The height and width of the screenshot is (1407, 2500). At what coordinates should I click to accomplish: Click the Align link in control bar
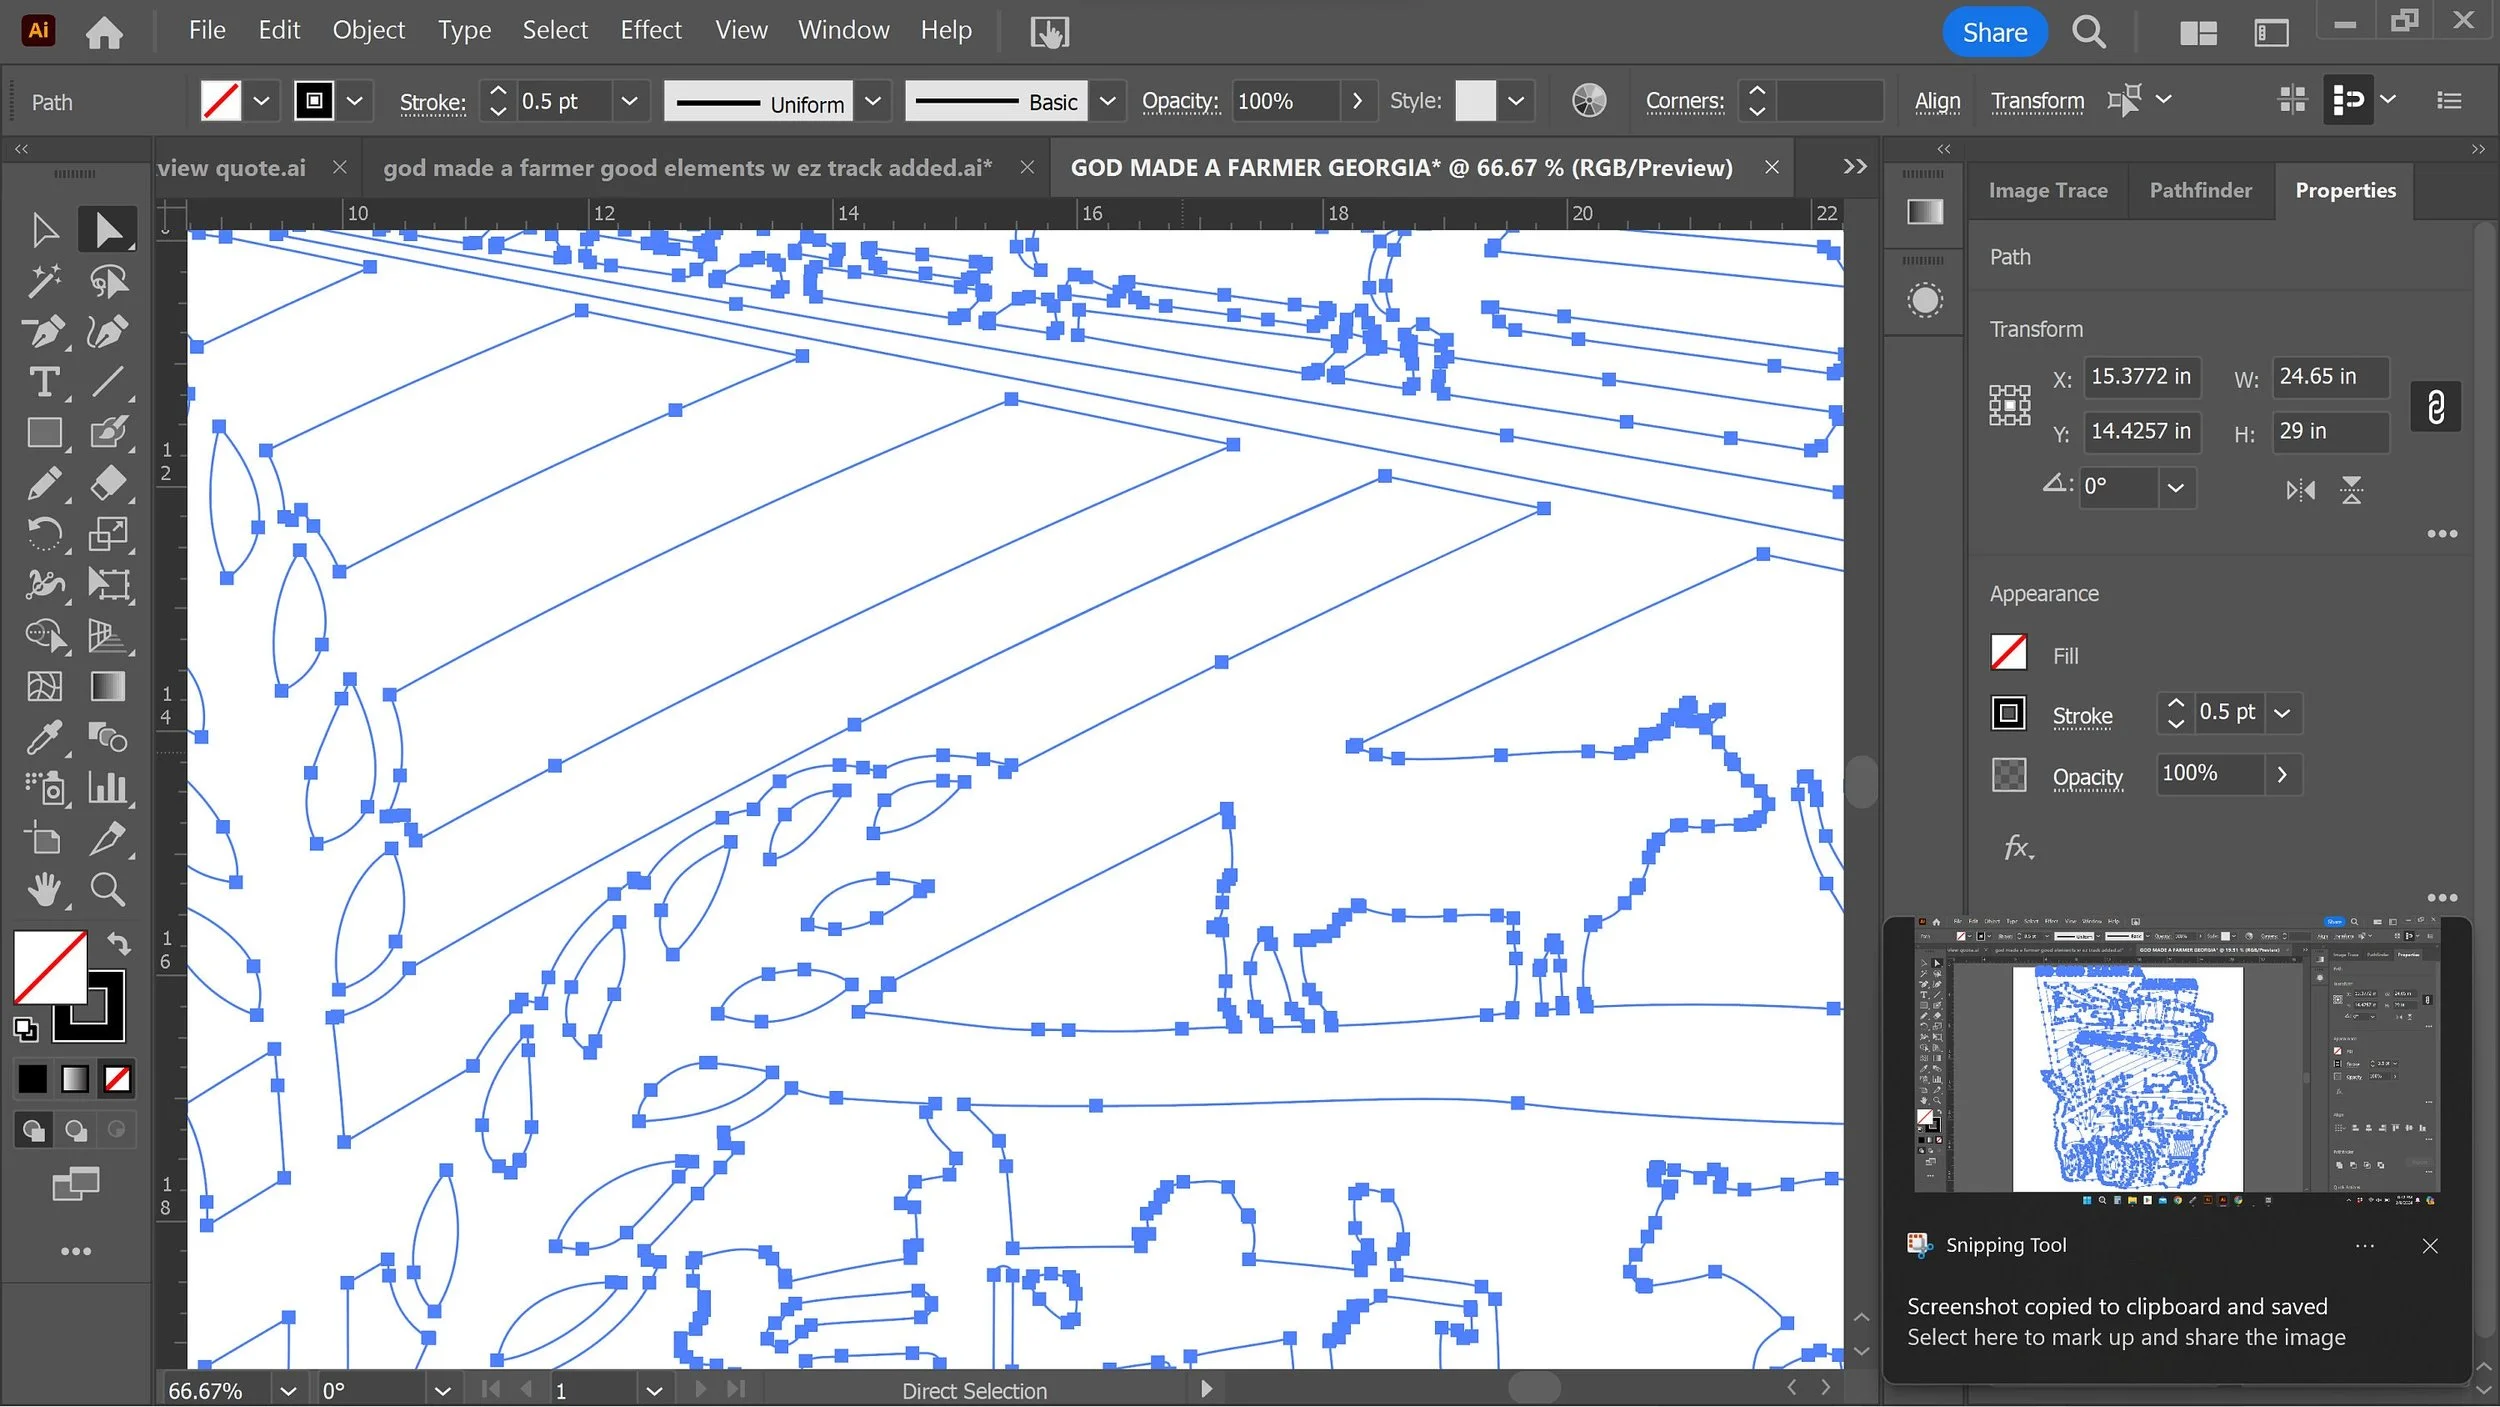[x=1937, y=101]
